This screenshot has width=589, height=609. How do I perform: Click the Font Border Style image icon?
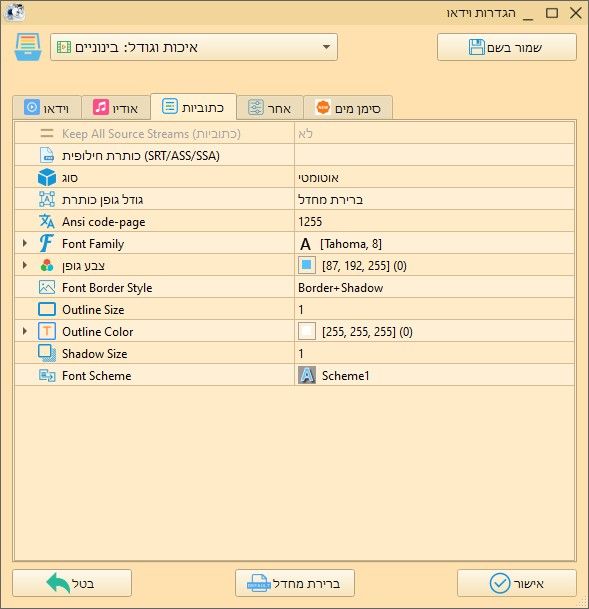click(47, 287)
